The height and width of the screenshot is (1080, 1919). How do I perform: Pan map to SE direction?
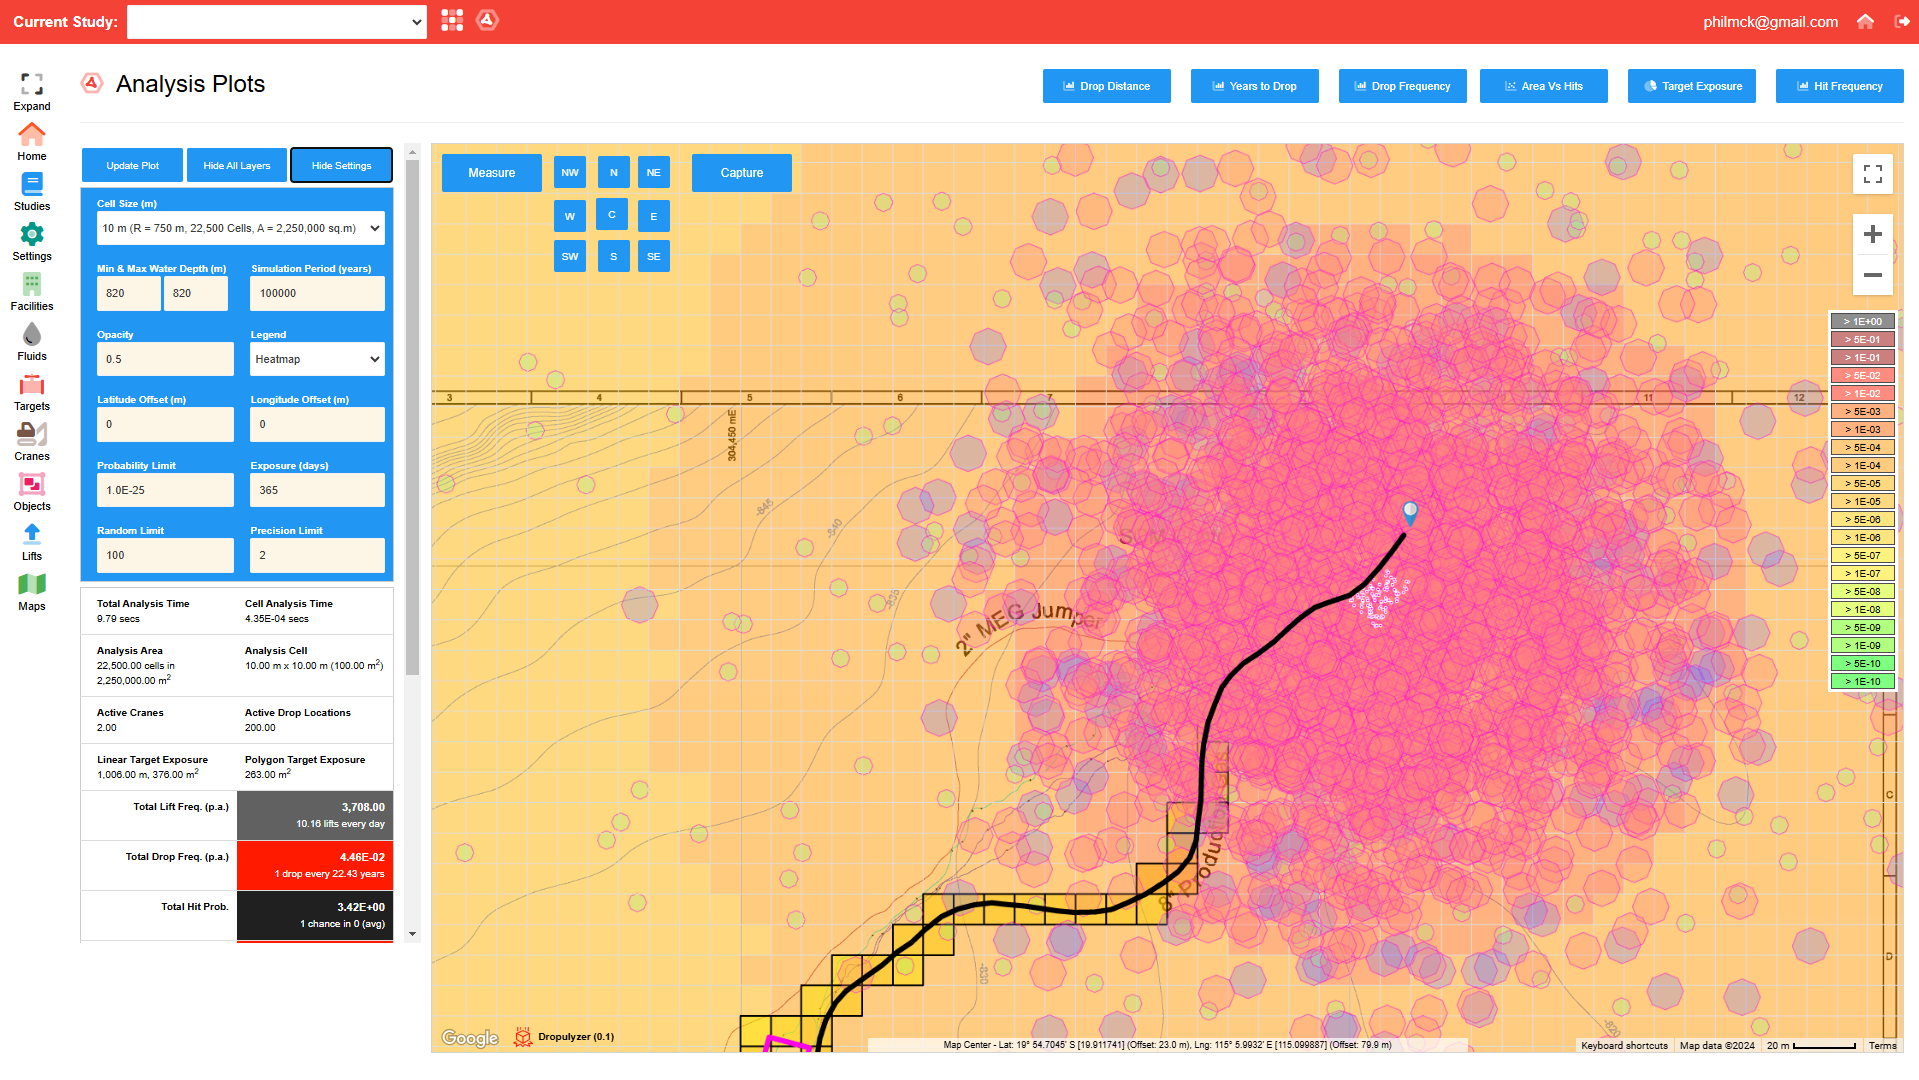tap(653, 256)
